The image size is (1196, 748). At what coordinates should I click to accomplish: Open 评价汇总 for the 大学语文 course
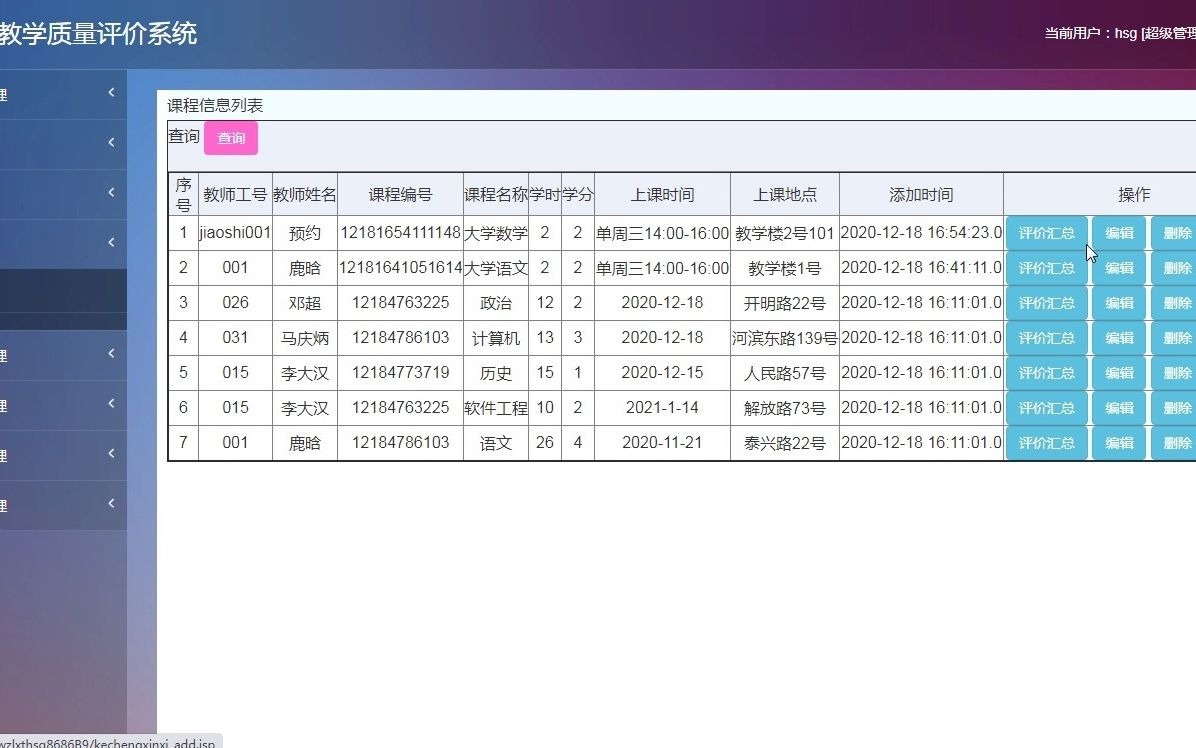point(1046,268)
